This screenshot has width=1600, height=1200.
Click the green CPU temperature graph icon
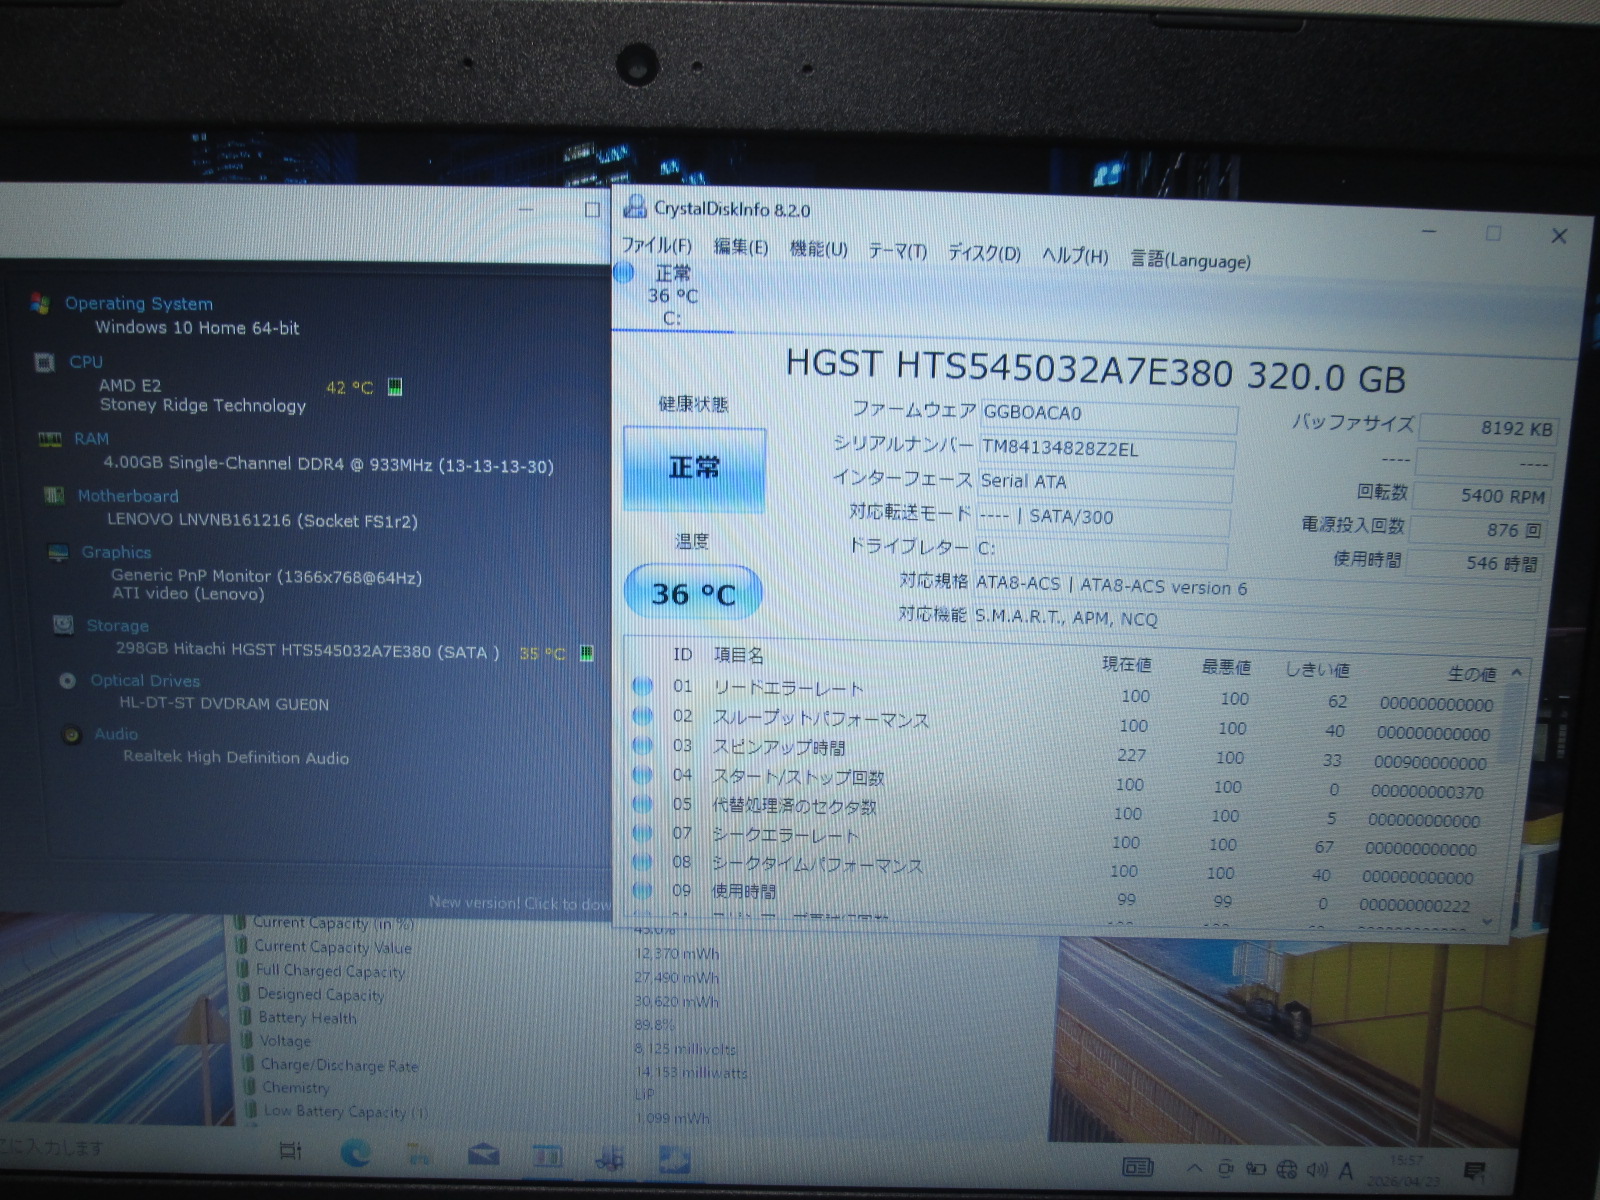coord(395,387)
